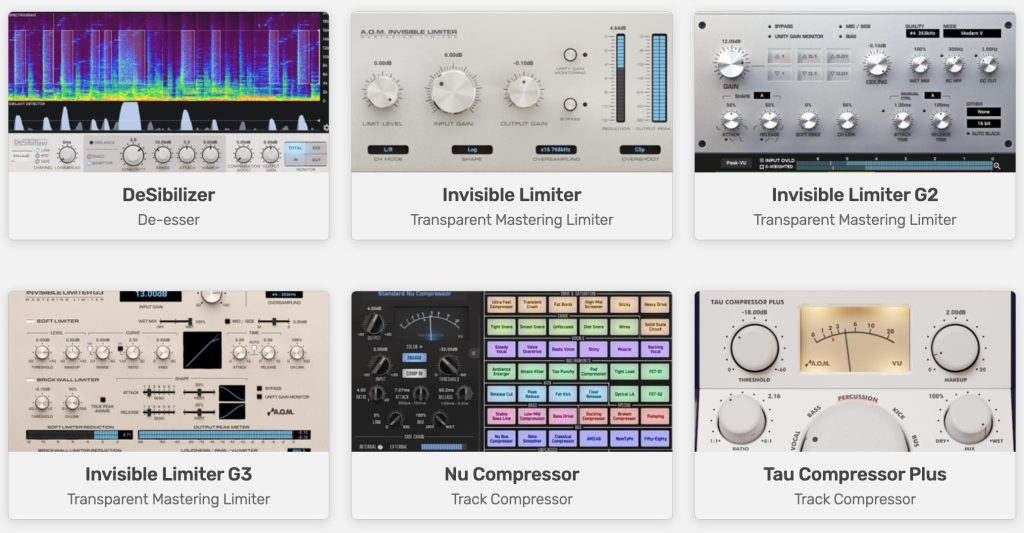
Task: Click the Invisible Limiter G3 plugin screenshot
Action: (x=169, y=370)
